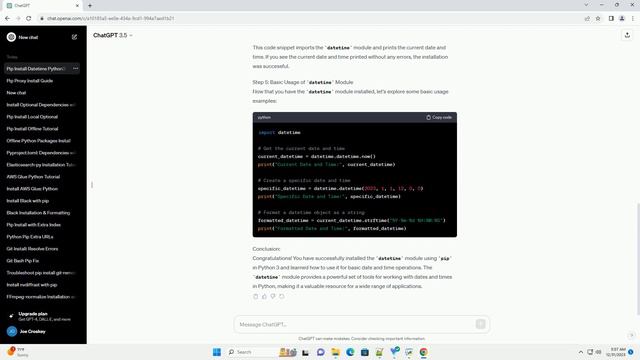Click the Upgrade plan link

coord(42,316)
